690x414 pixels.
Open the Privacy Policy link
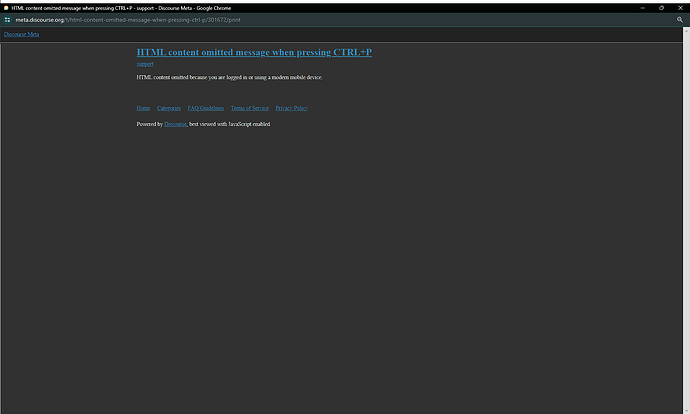tap(291, 108)
